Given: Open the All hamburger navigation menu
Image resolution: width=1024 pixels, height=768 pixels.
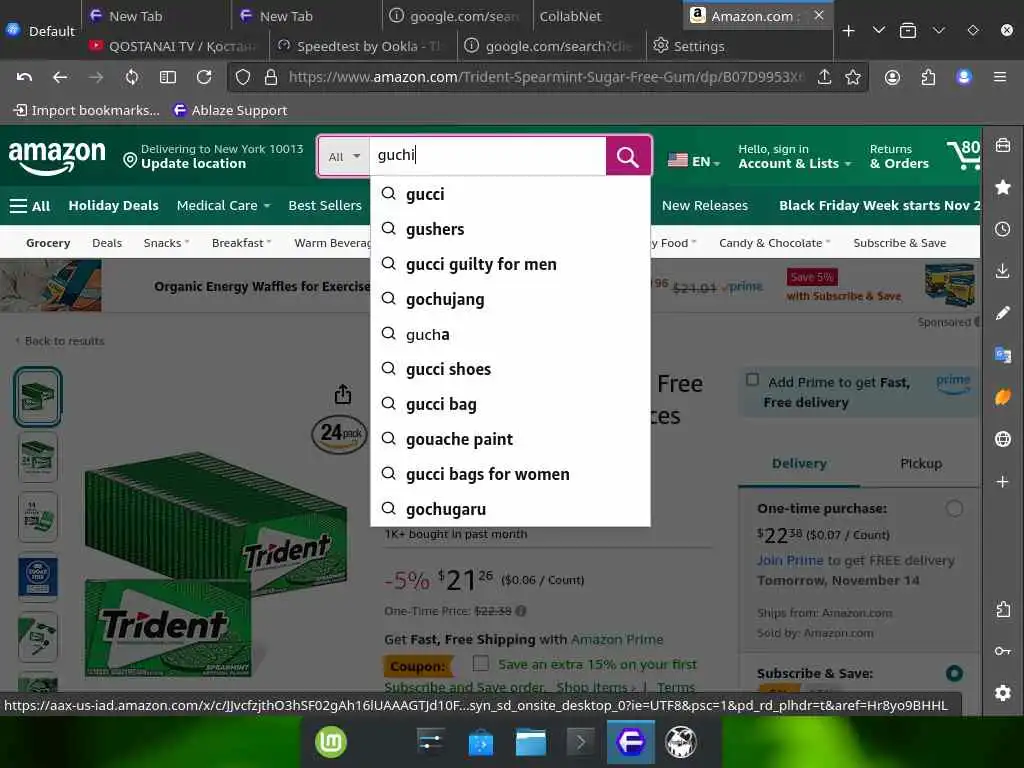Looking at the screenshot, I should click(30, 206).
